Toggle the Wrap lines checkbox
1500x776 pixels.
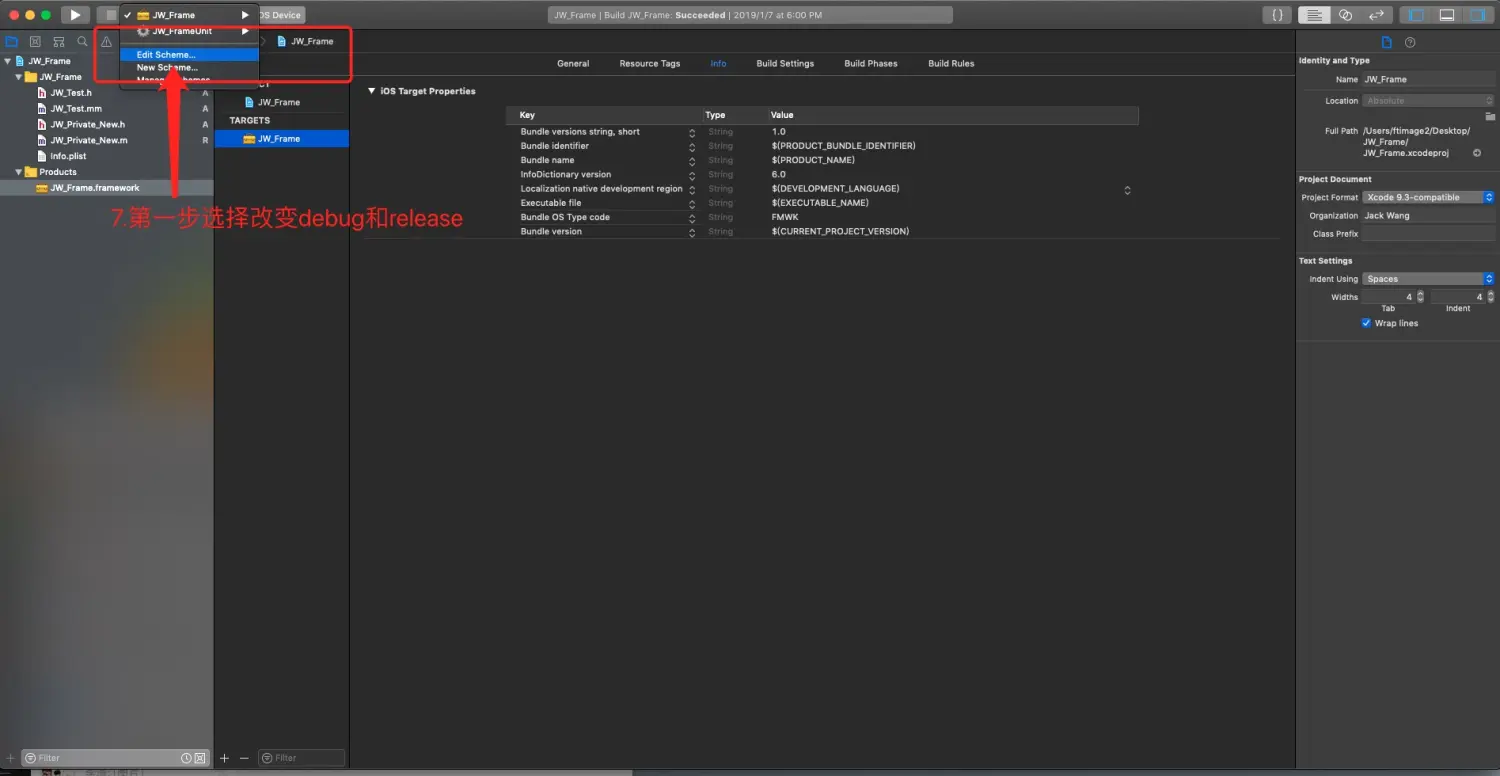1366,323
